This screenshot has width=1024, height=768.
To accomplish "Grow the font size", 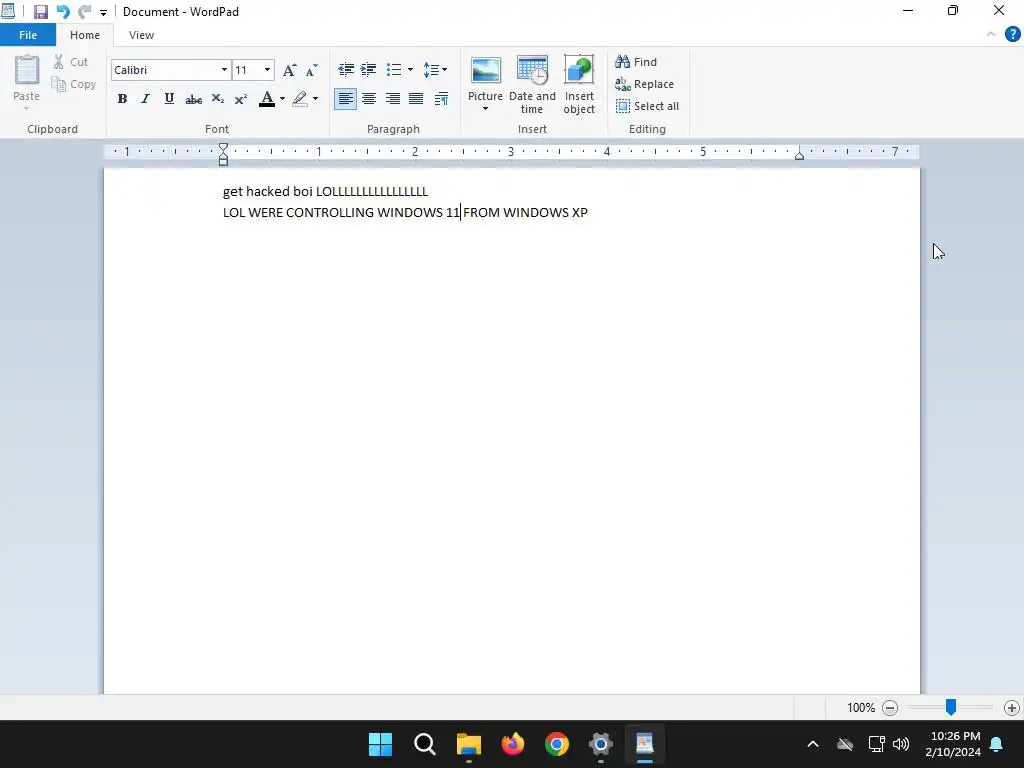I will [289, 70].
